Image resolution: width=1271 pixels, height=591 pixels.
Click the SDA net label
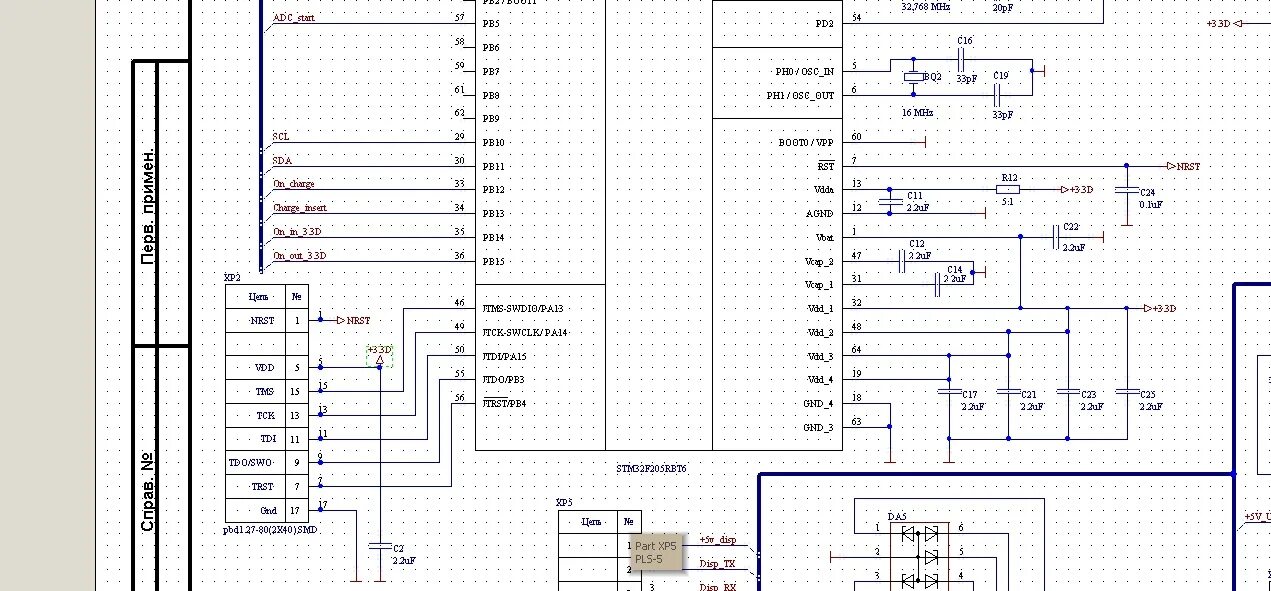pyautogui.click(x=282, y=160)
